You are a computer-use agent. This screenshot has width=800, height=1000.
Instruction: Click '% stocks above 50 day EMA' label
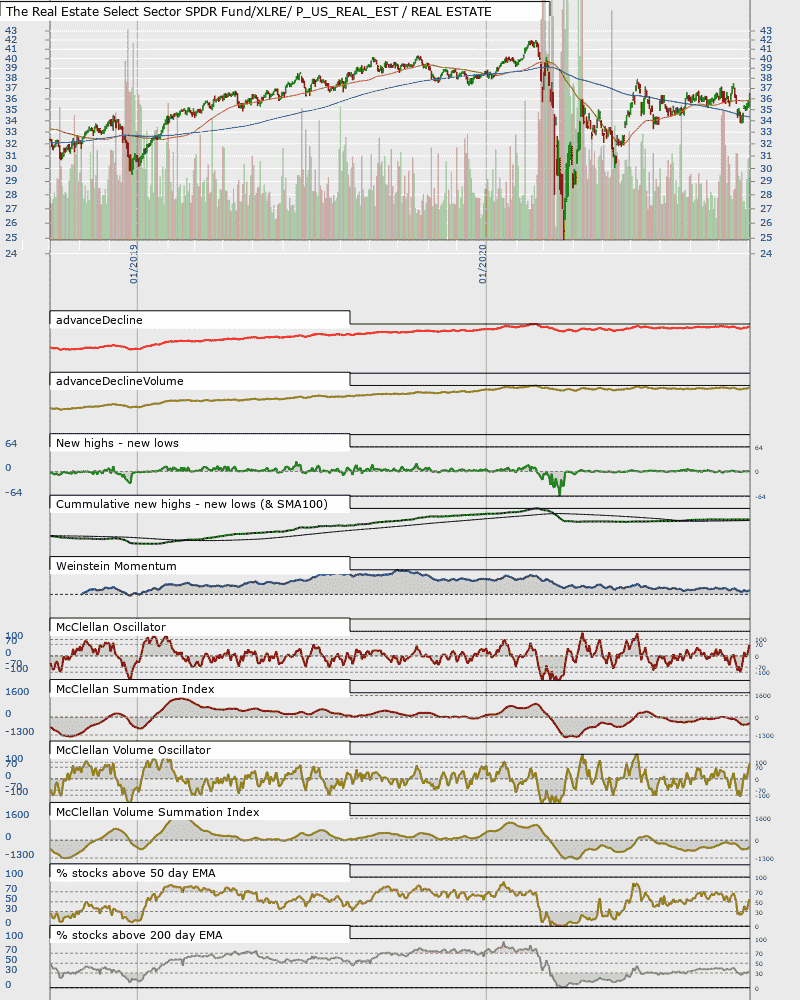tap(135, 873)
